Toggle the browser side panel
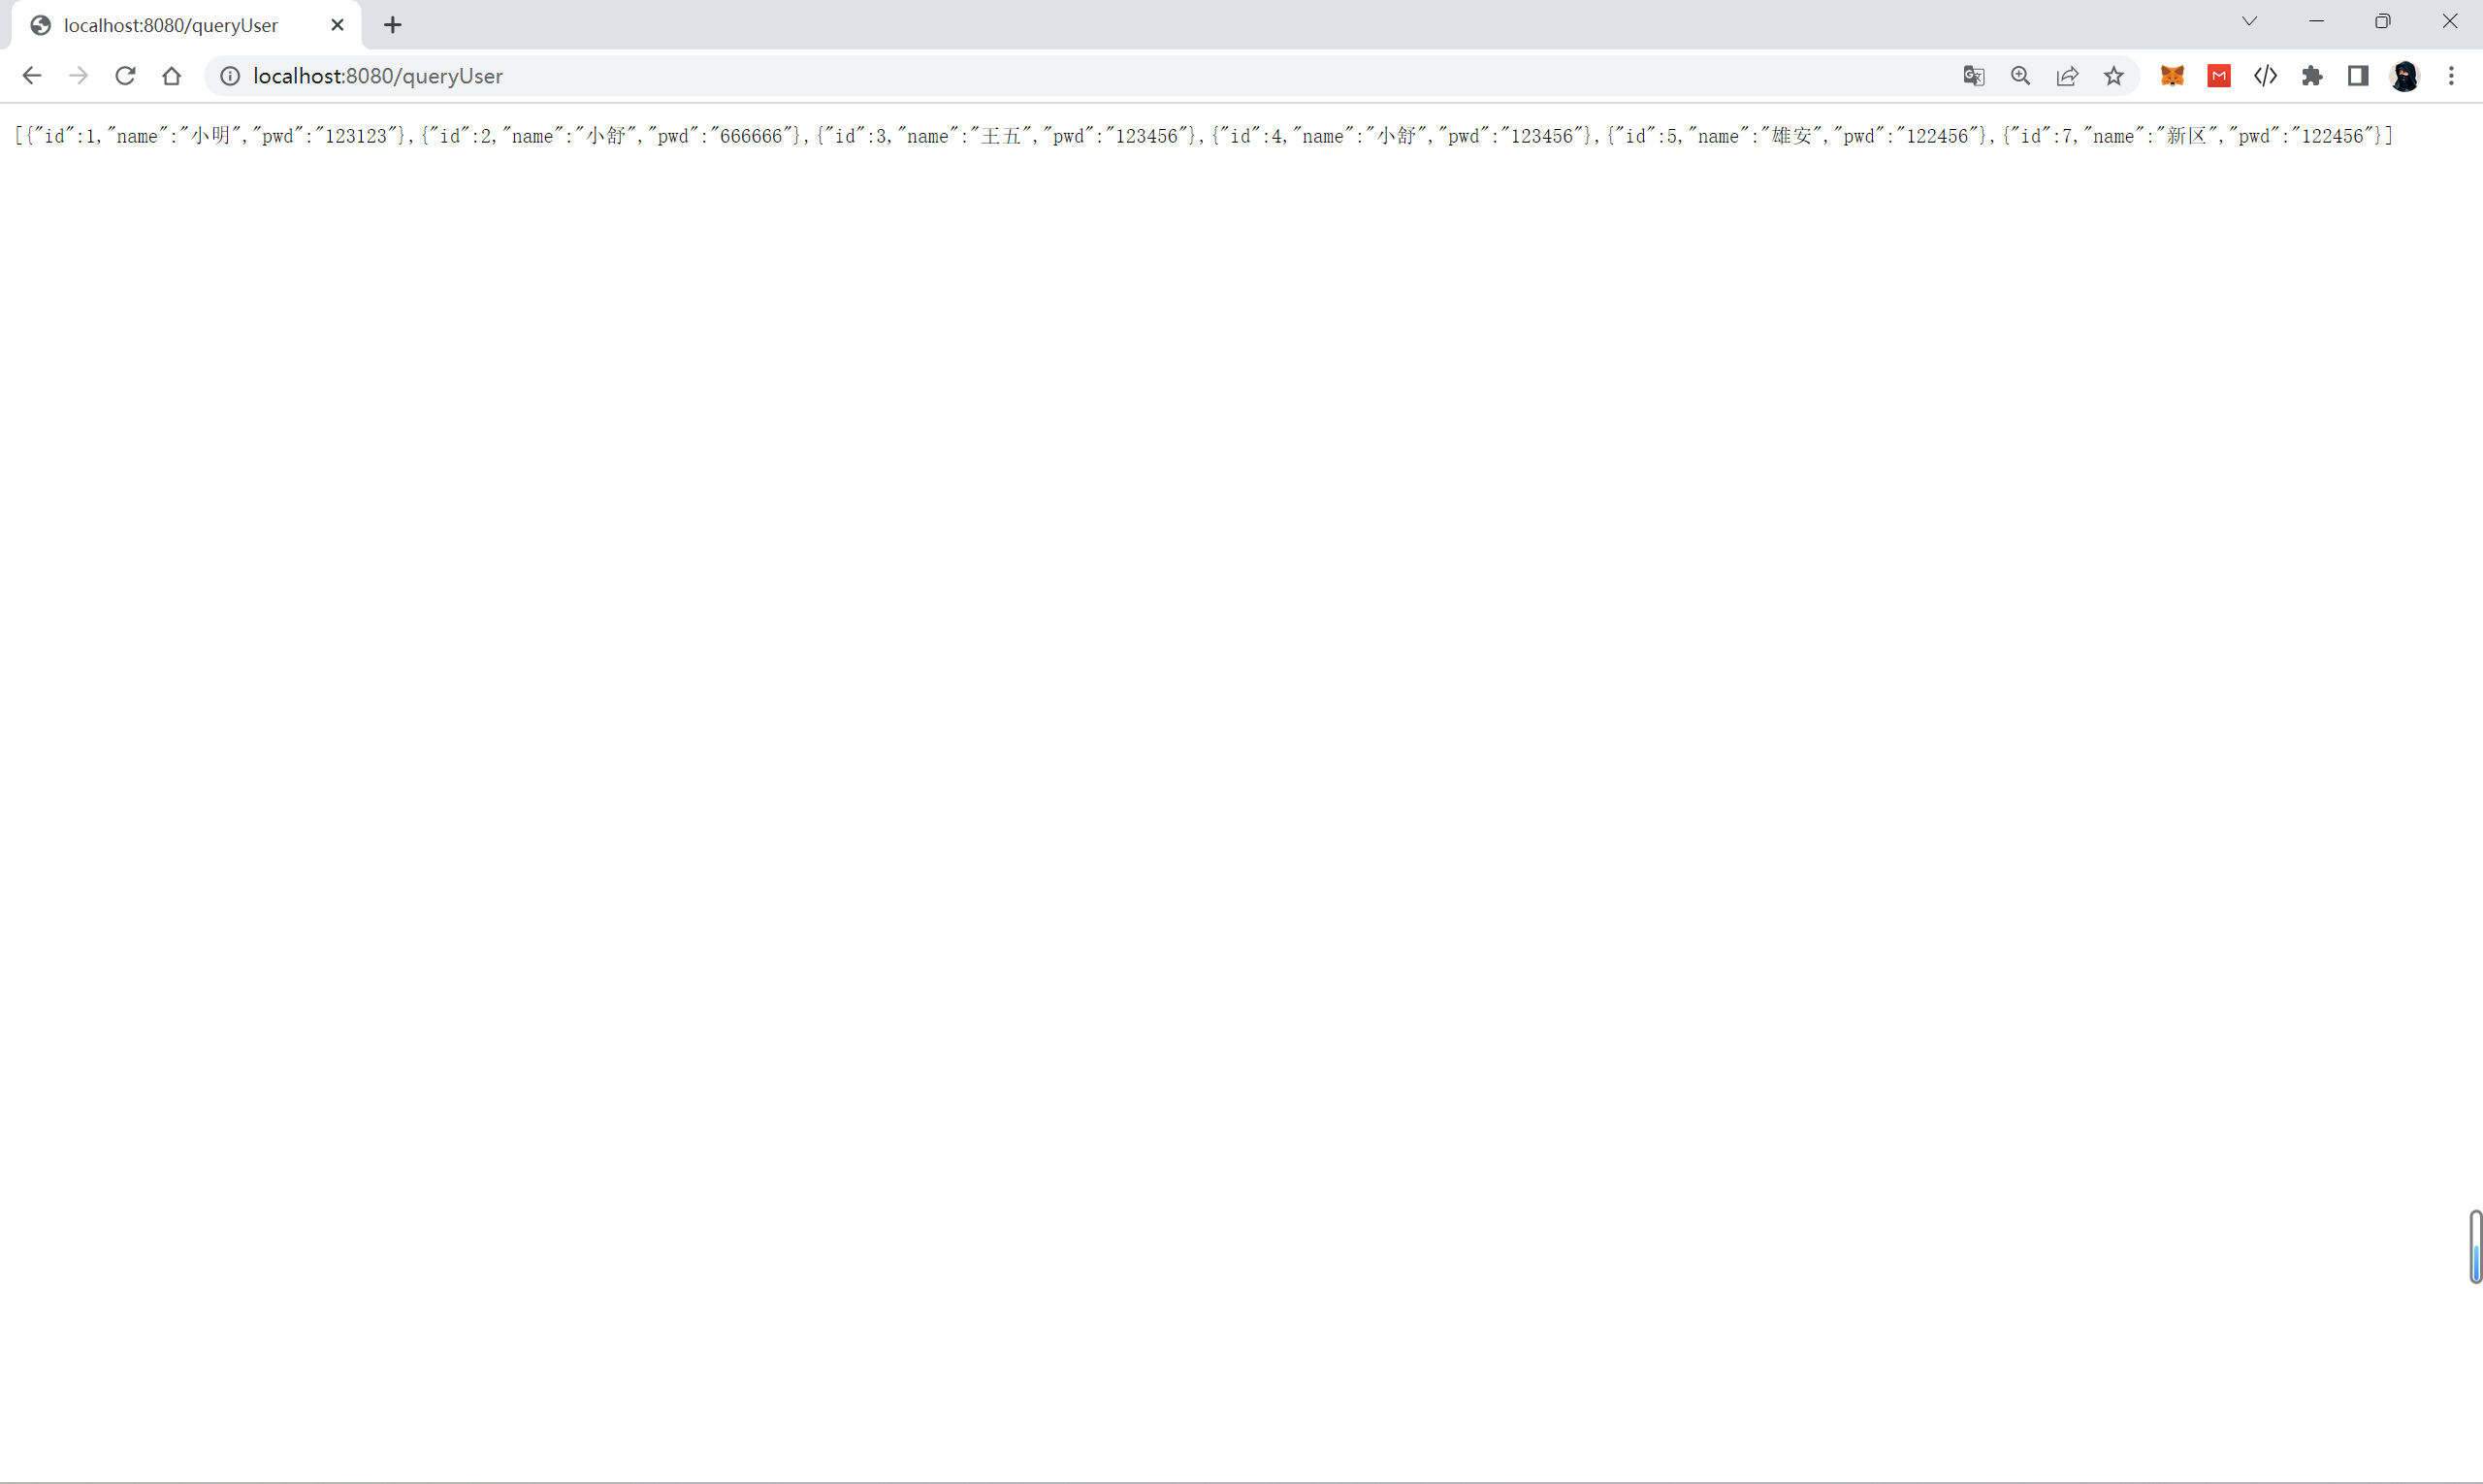 [x=2358, y=76]
